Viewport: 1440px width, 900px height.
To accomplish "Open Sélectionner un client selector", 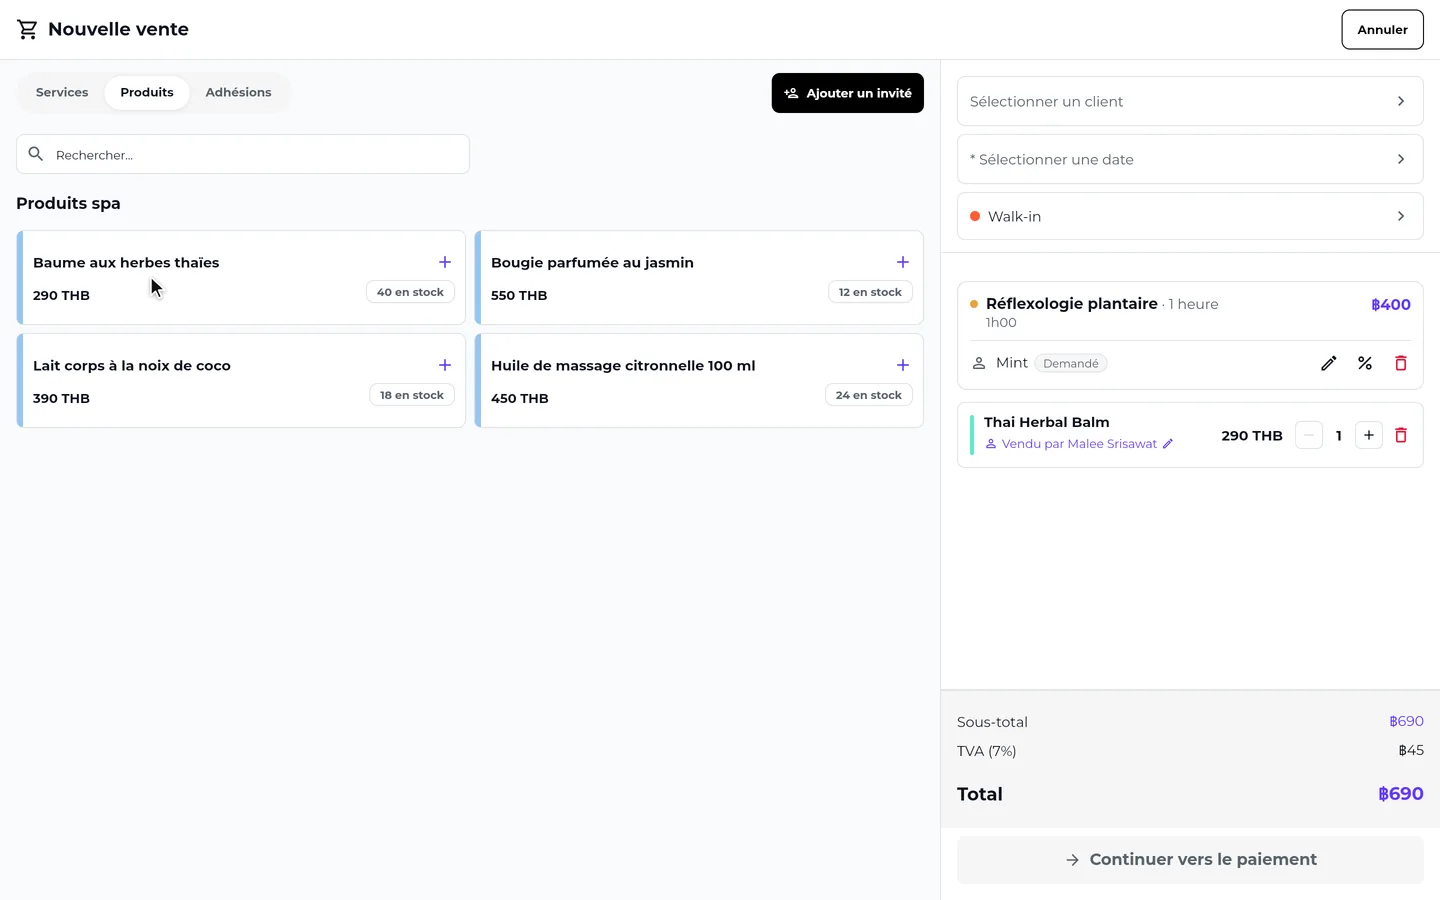I will pos(1190,101).
